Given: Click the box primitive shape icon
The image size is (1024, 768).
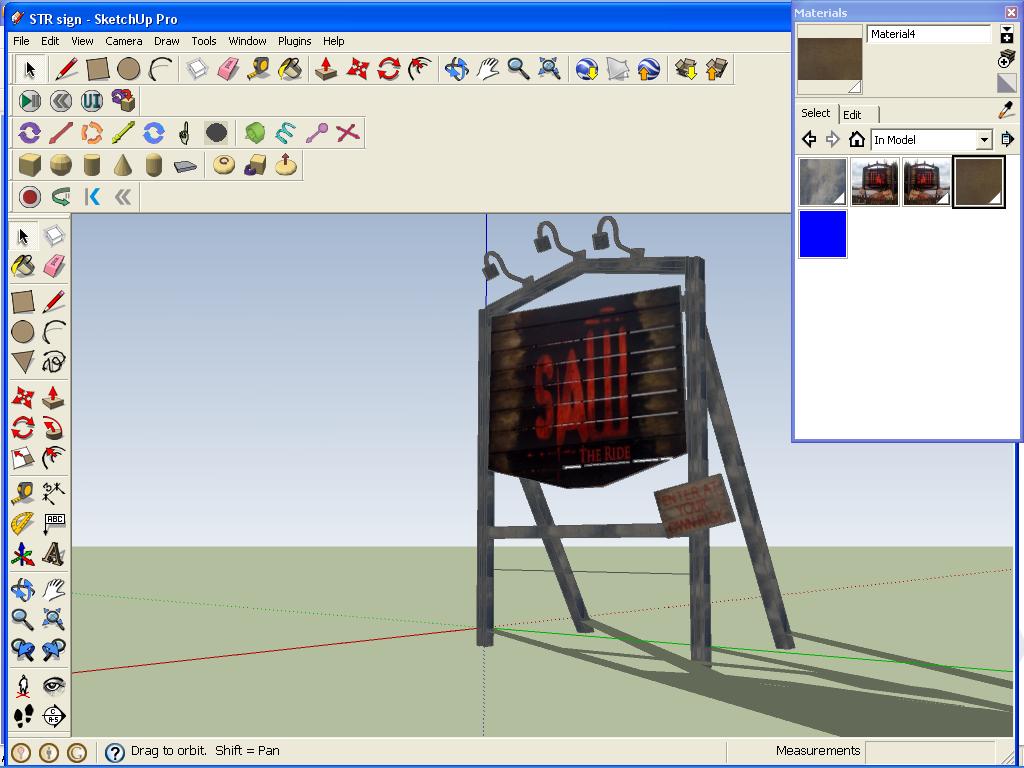Looking at the screenshot, I should (x=30, y=165).
